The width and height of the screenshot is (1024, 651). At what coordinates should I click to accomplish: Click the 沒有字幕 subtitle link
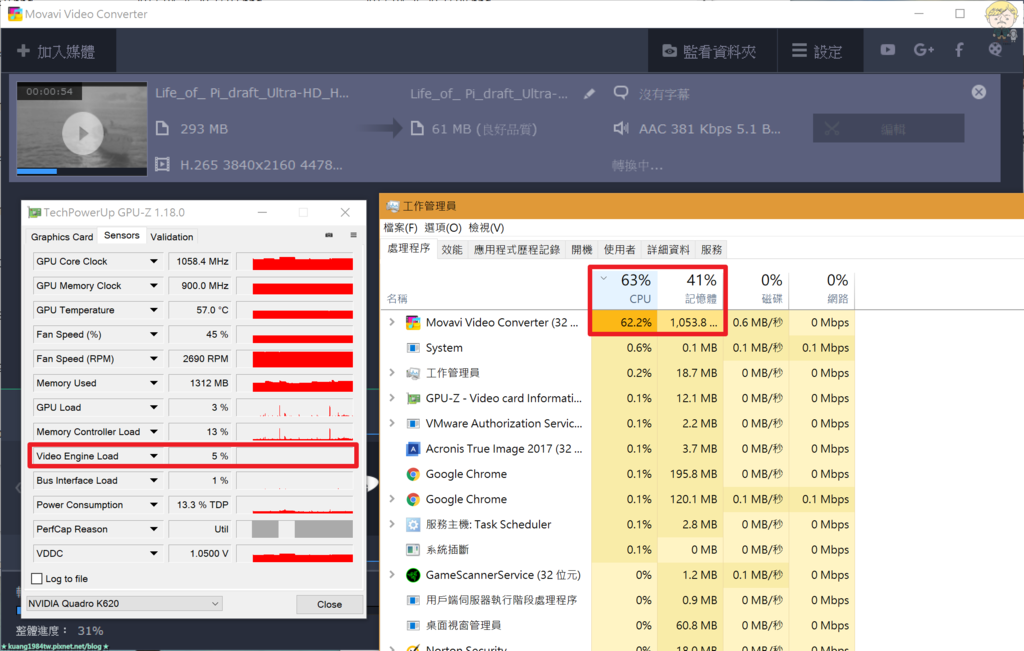tap(664, 94)
